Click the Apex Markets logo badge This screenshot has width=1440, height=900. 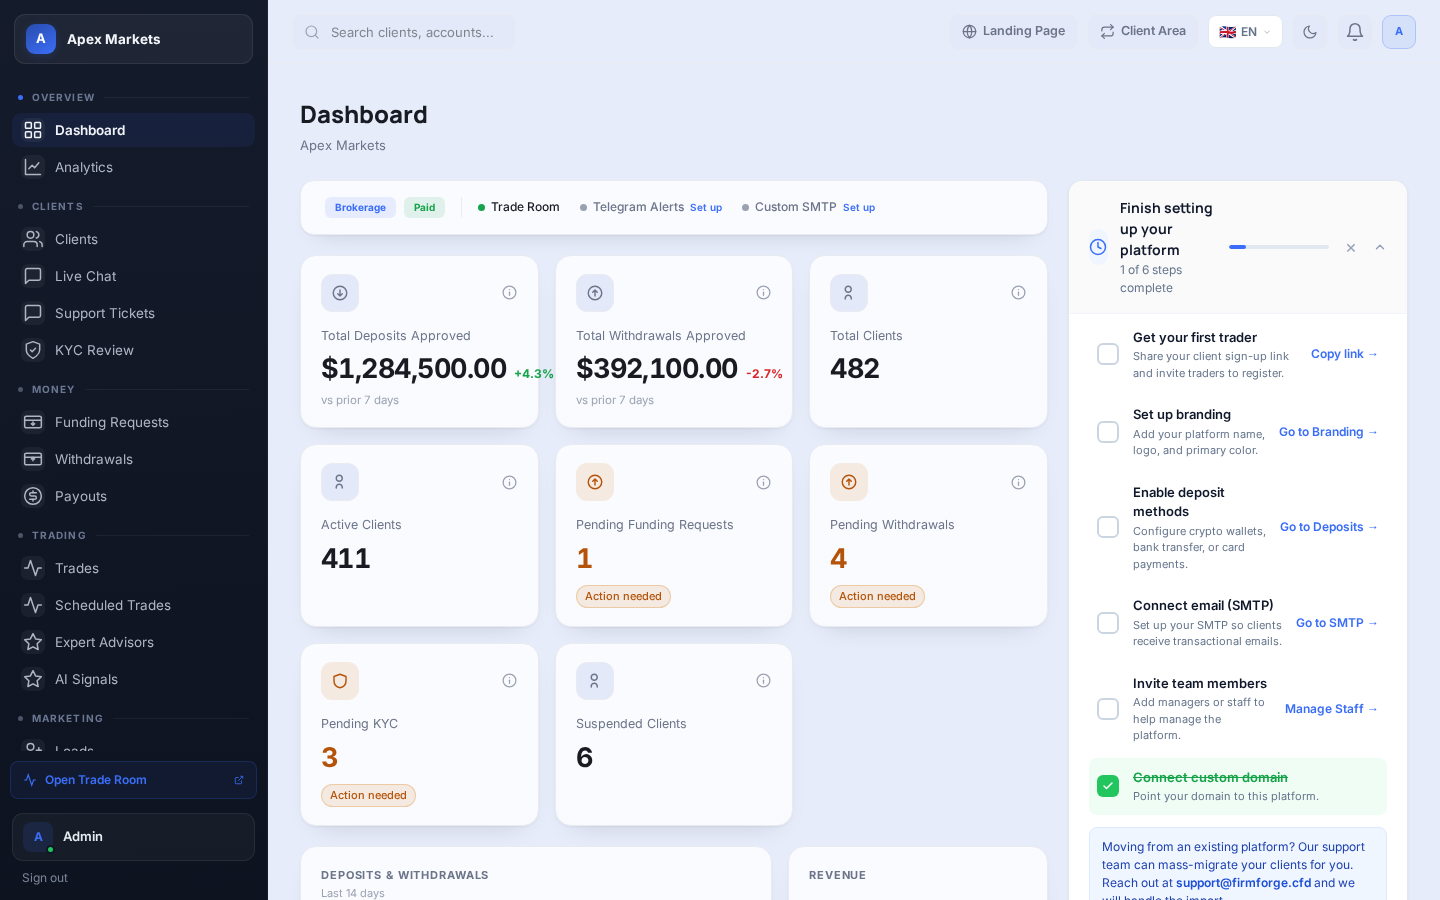tap(41, 39)
